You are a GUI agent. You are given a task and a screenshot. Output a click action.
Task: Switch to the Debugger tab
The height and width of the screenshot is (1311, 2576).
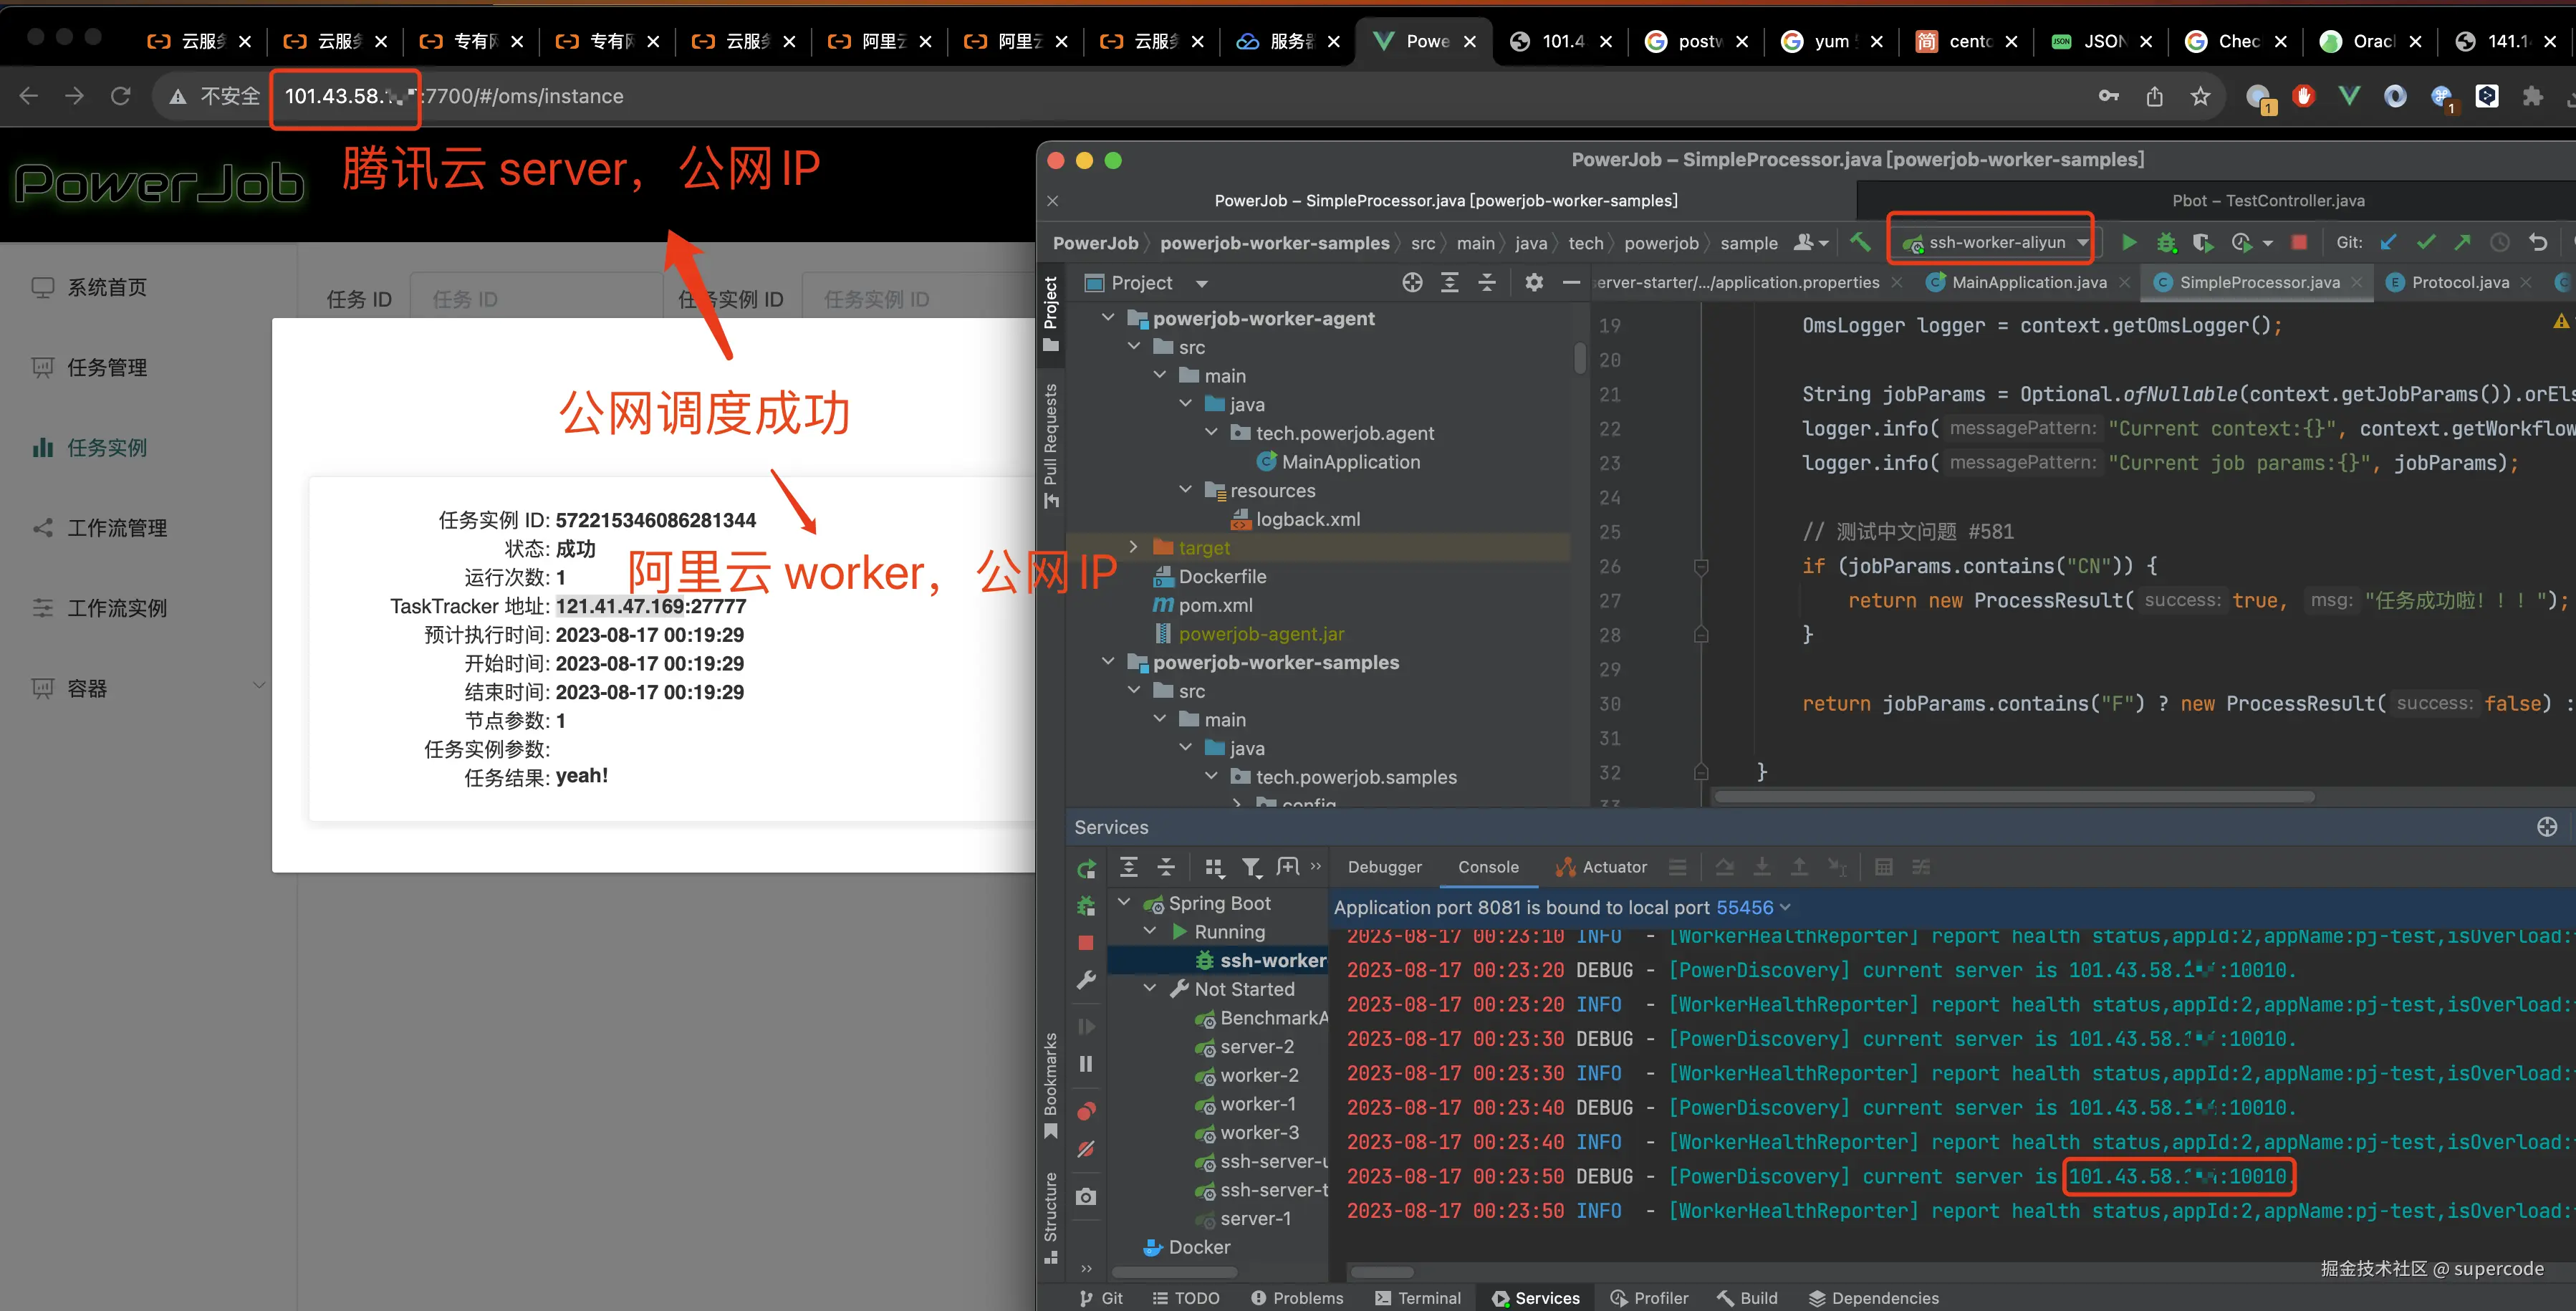point(1384,867)
